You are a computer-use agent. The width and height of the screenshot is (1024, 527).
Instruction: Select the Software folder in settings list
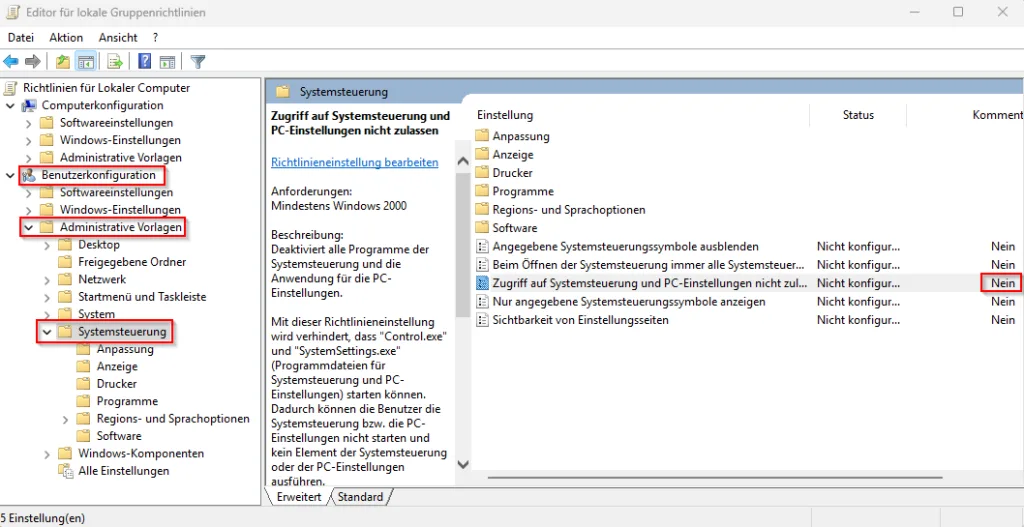[515, 228]
